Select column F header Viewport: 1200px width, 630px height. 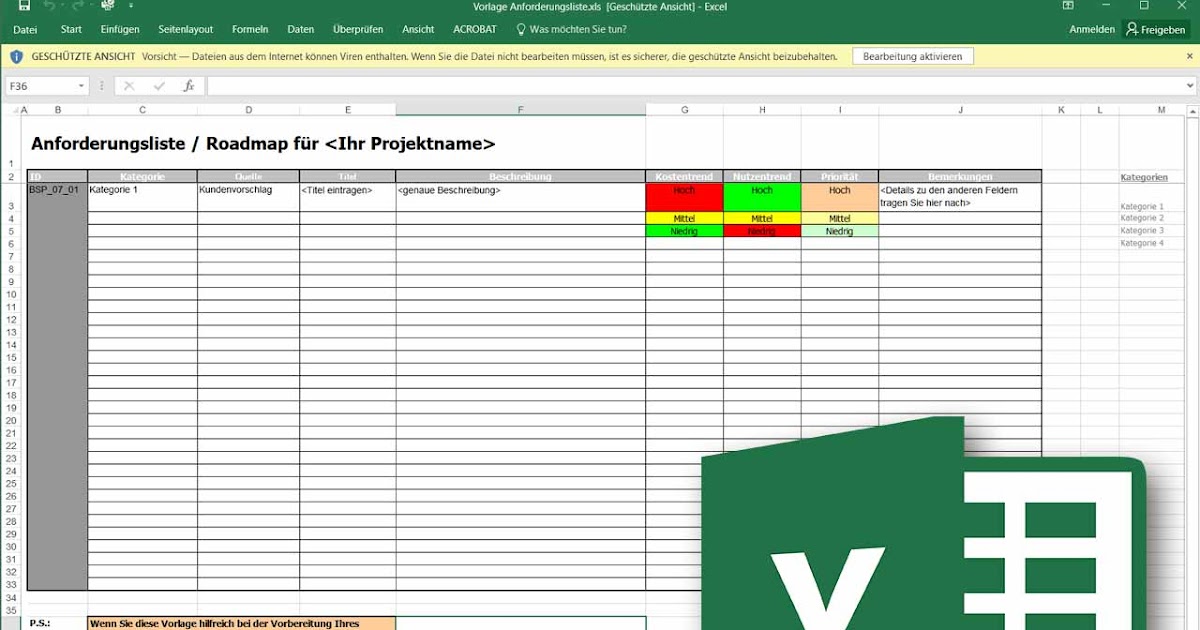click(520, 109)
